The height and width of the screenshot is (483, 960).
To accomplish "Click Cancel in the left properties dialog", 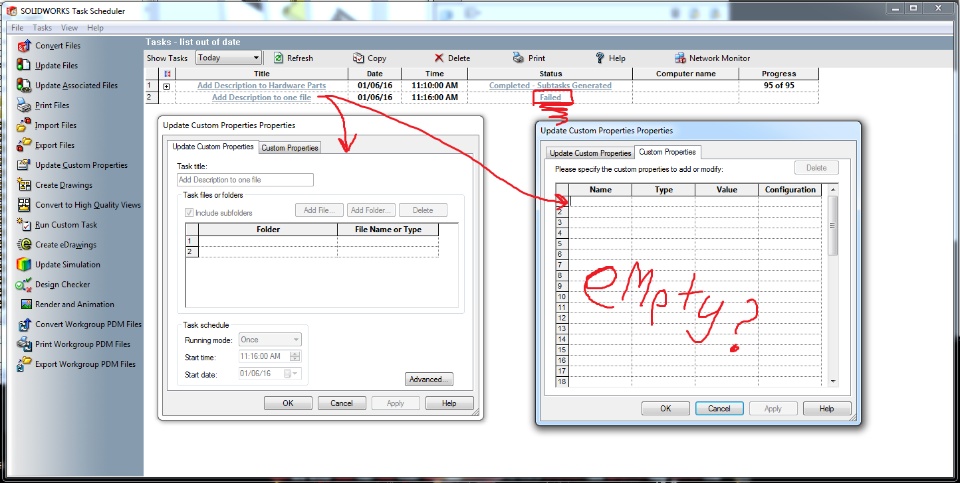I will [342, 403].
